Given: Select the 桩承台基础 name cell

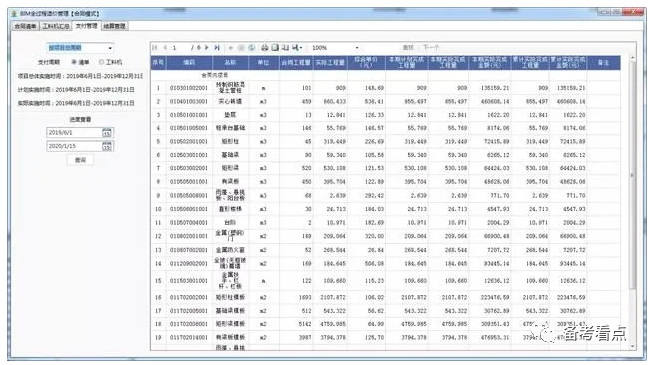Looking at the screenshot, I should tap(230, 128).
